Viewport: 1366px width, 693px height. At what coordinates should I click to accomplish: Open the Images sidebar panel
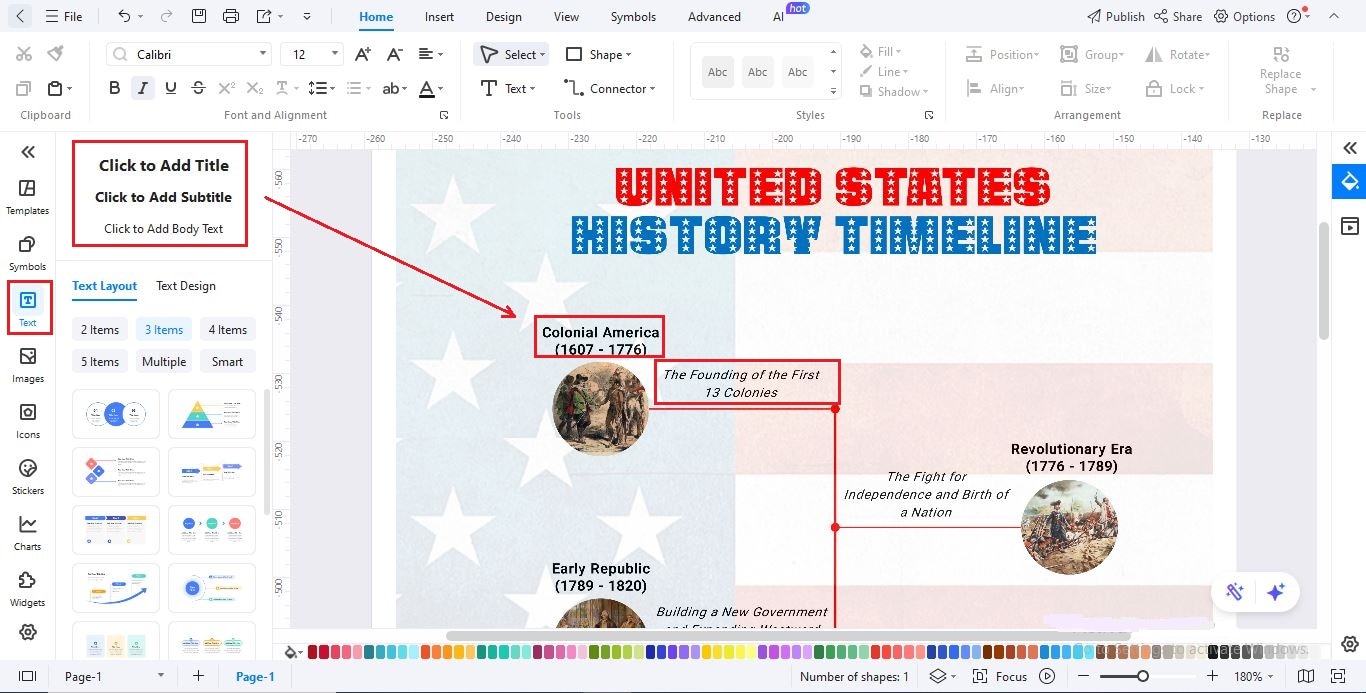click(27, 365)
